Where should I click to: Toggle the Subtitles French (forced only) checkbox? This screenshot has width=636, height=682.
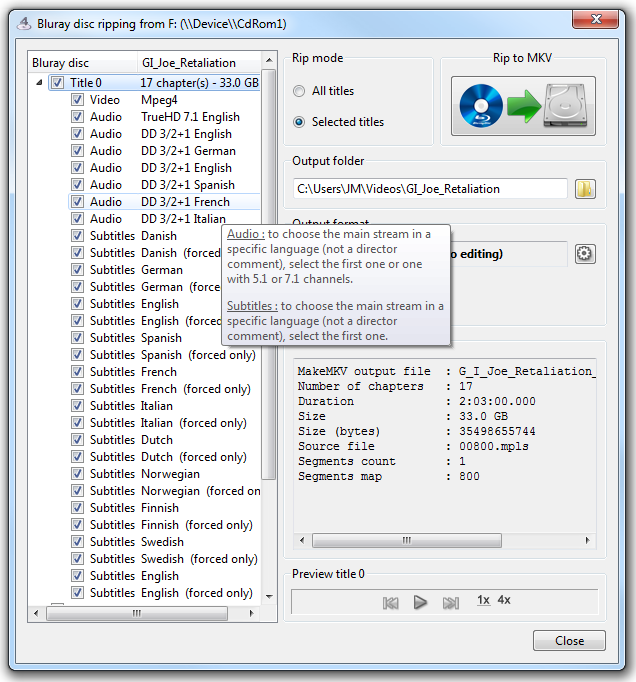[x=77, y=388]
